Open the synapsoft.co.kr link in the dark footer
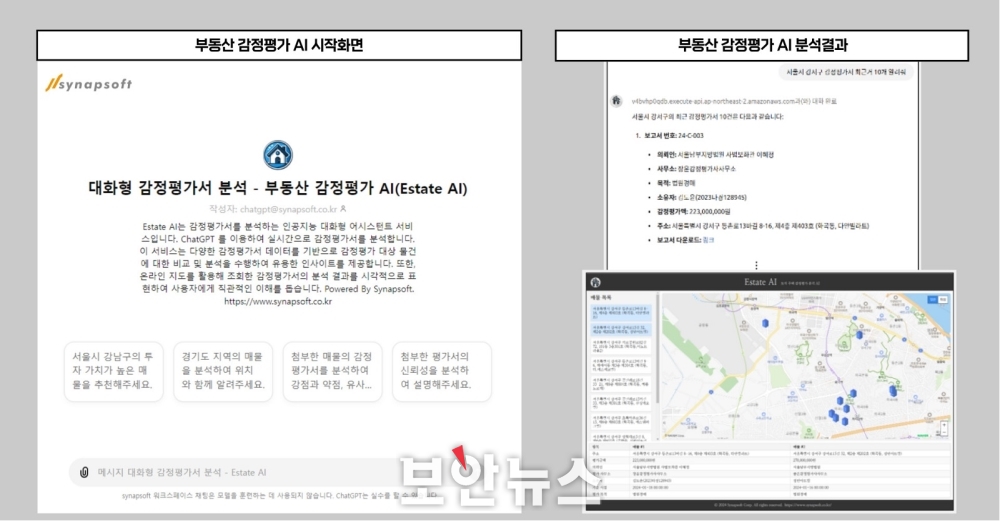1000x521 pixels. point(807,505)
